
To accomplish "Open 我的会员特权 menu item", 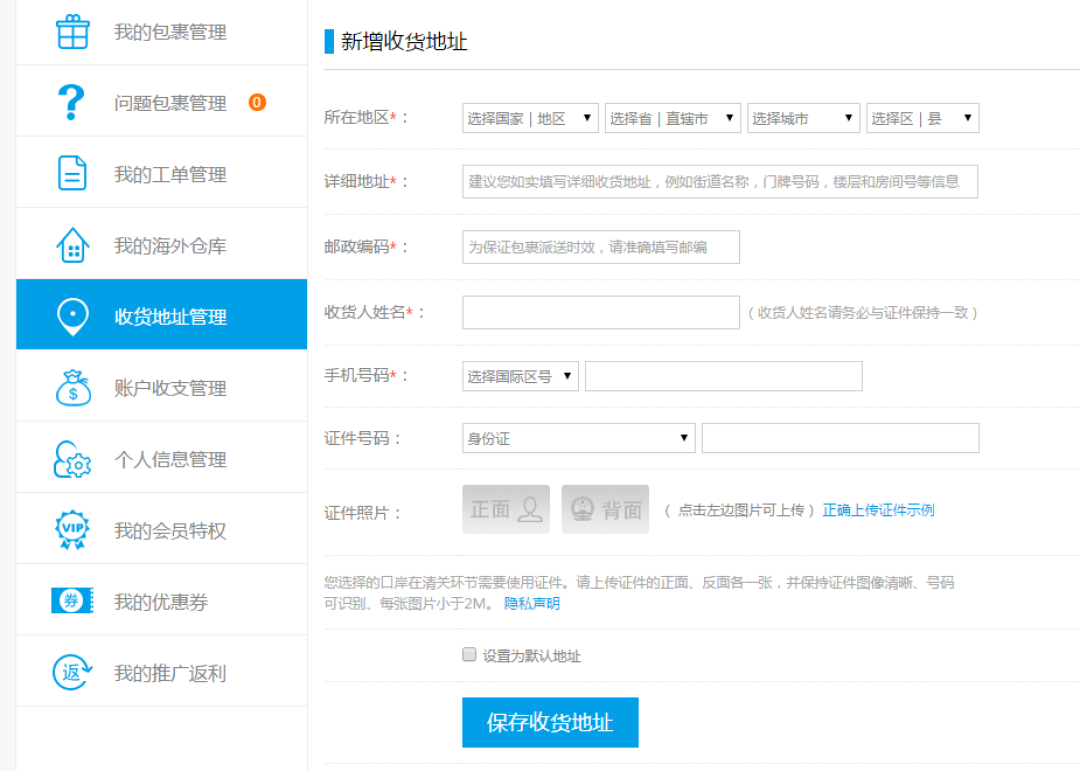I will 161,529.
